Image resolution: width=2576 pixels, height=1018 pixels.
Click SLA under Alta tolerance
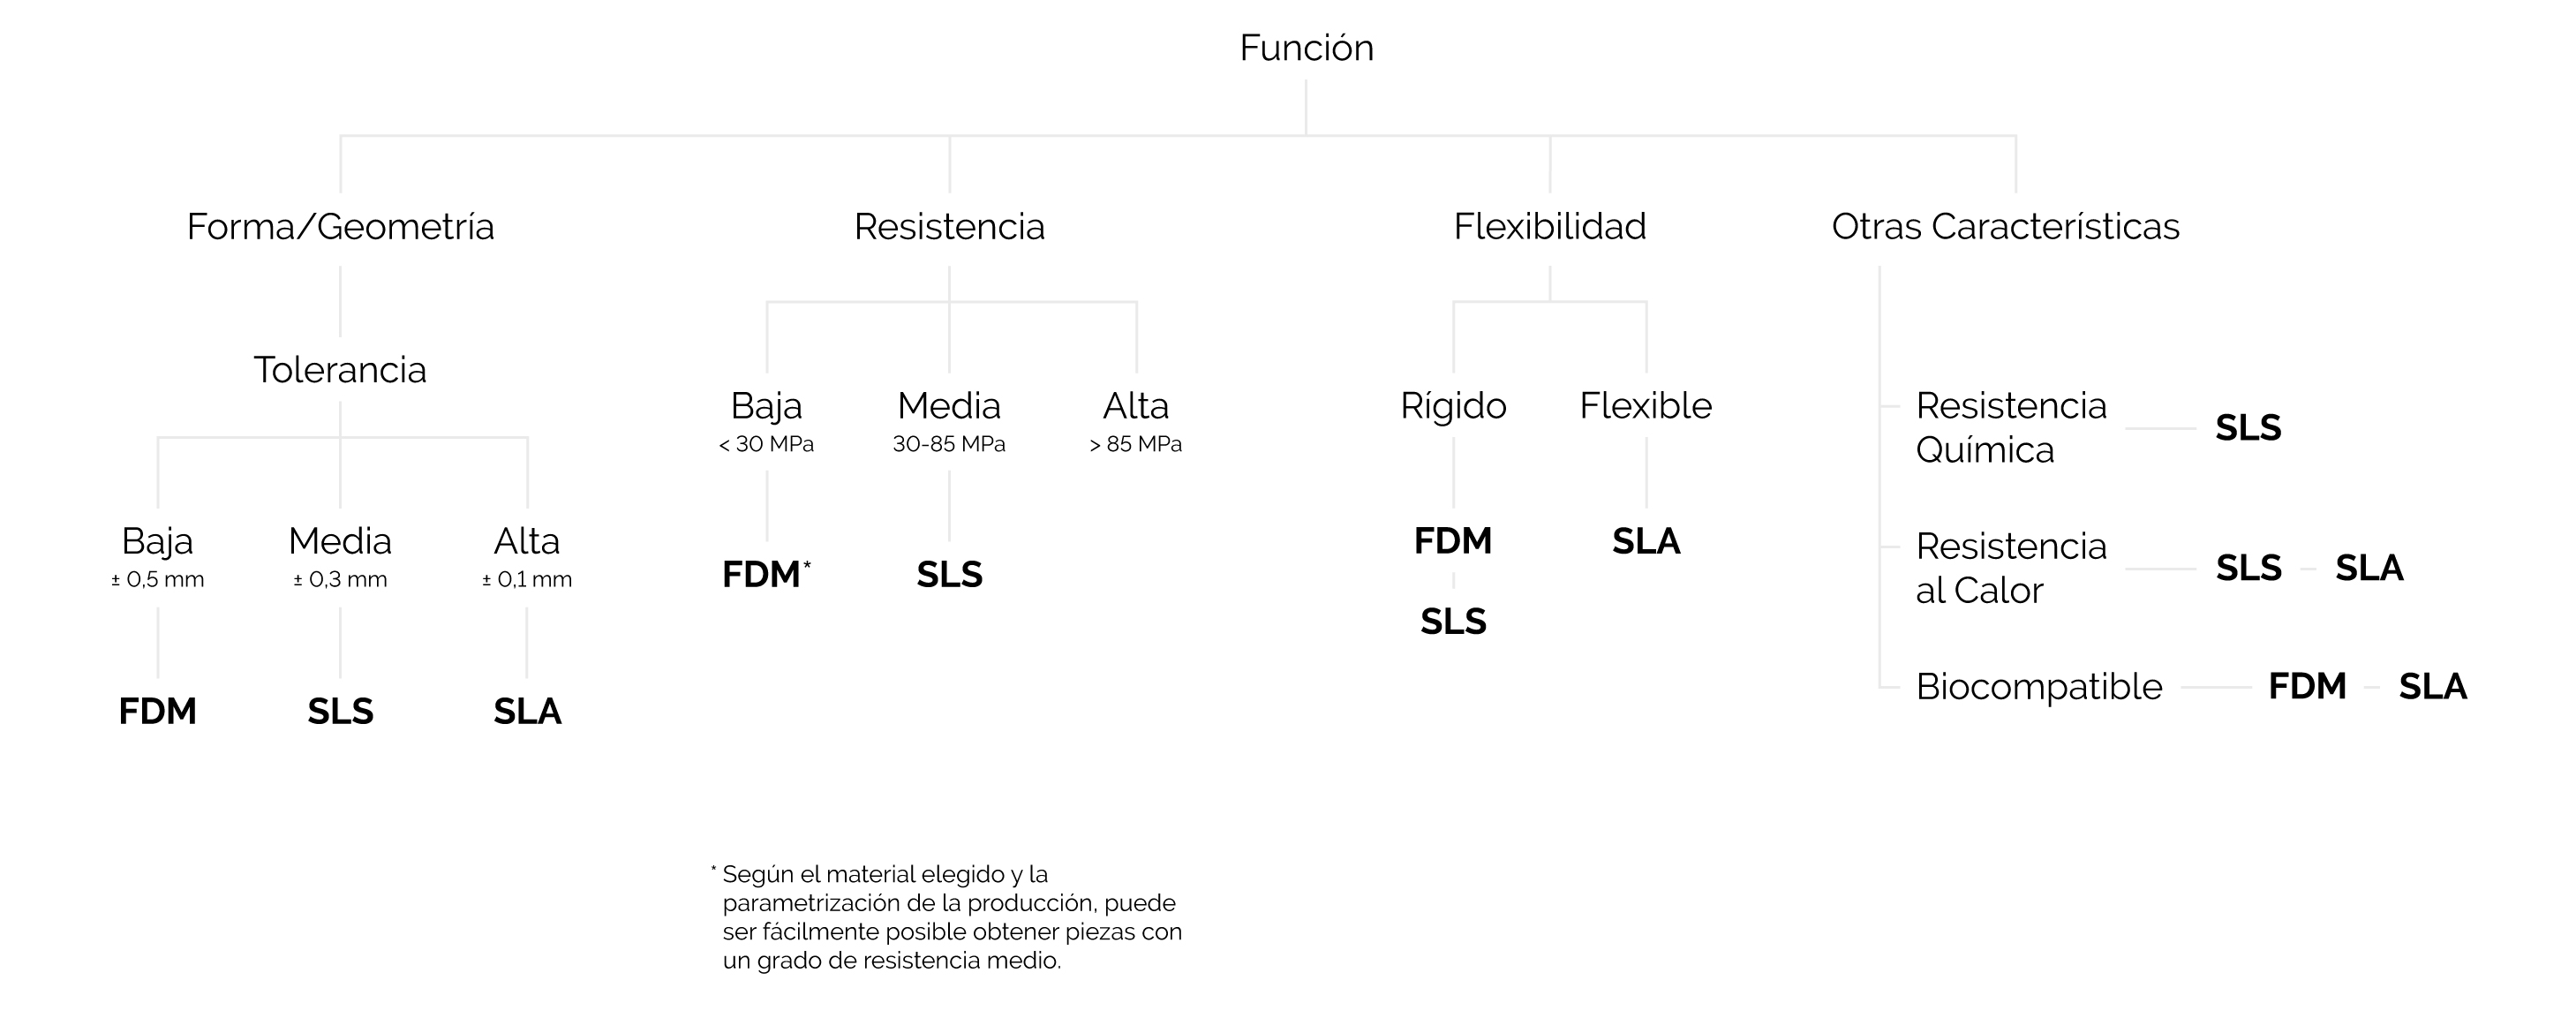527,712
